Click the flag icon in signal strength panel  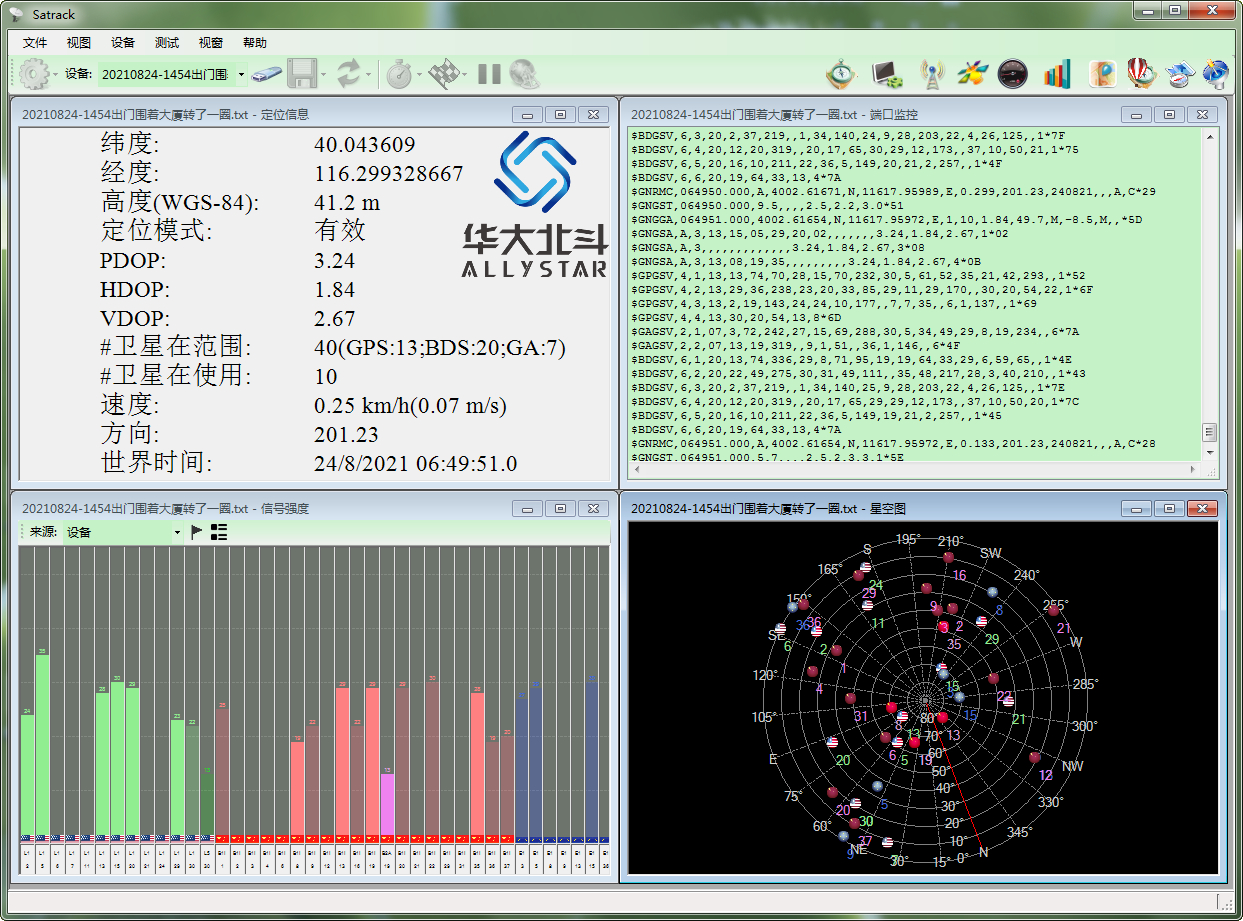pyautogui.click(x=197, y=532)
